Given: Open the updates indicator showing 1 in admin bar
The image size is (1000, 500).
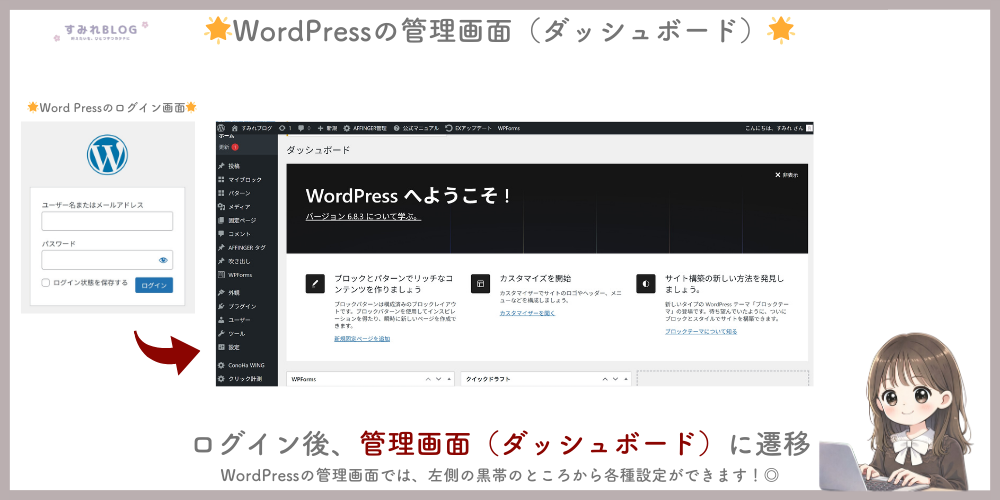Looking at the screenshot, I should click(x=285, y=128).
